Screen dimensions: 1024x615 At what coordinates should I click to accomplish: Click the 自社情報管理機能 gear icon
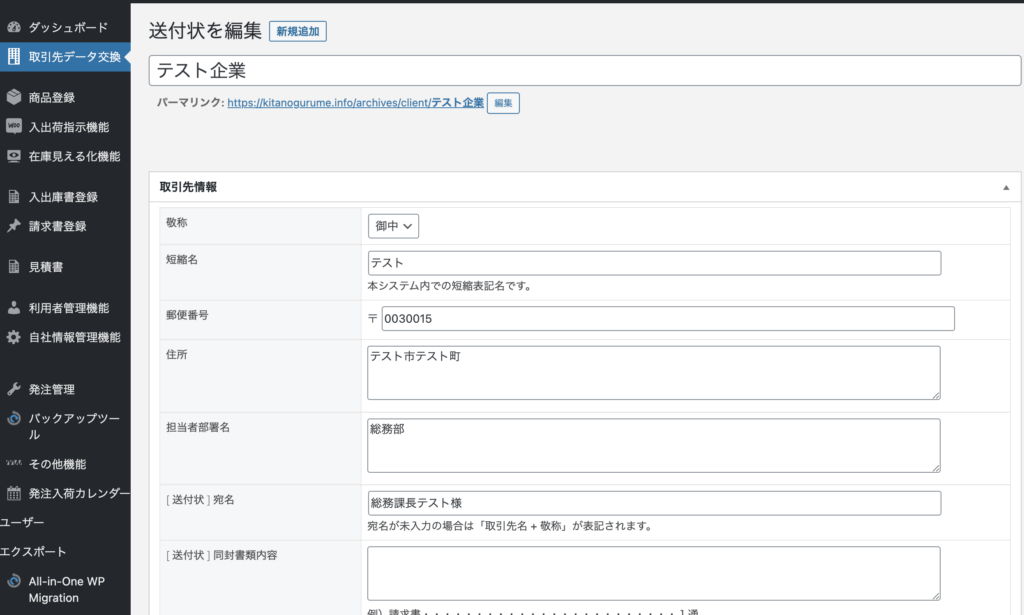14,337
